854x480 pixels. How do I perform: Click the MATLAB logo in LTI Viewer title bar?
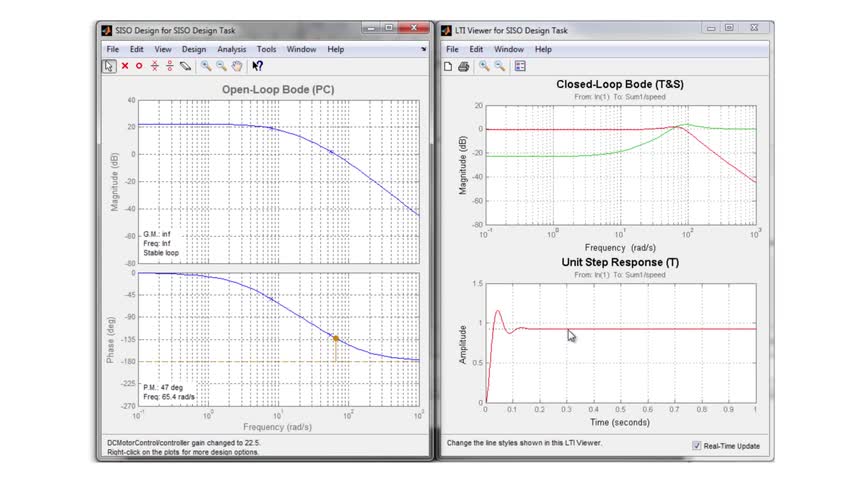coord(447,31)
